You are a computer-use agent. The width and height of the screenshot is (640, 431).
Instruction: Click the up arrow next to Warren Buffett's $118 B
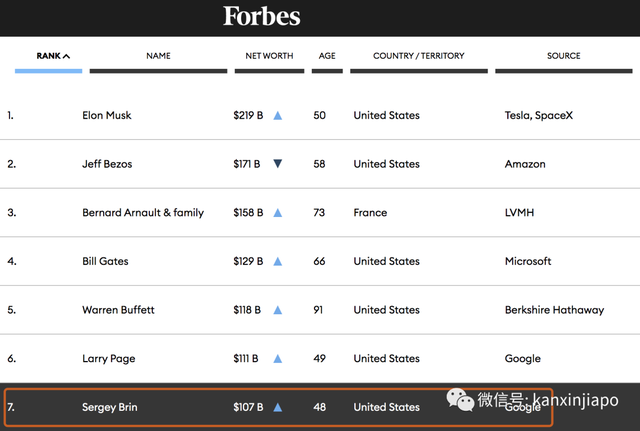point(278,310)
